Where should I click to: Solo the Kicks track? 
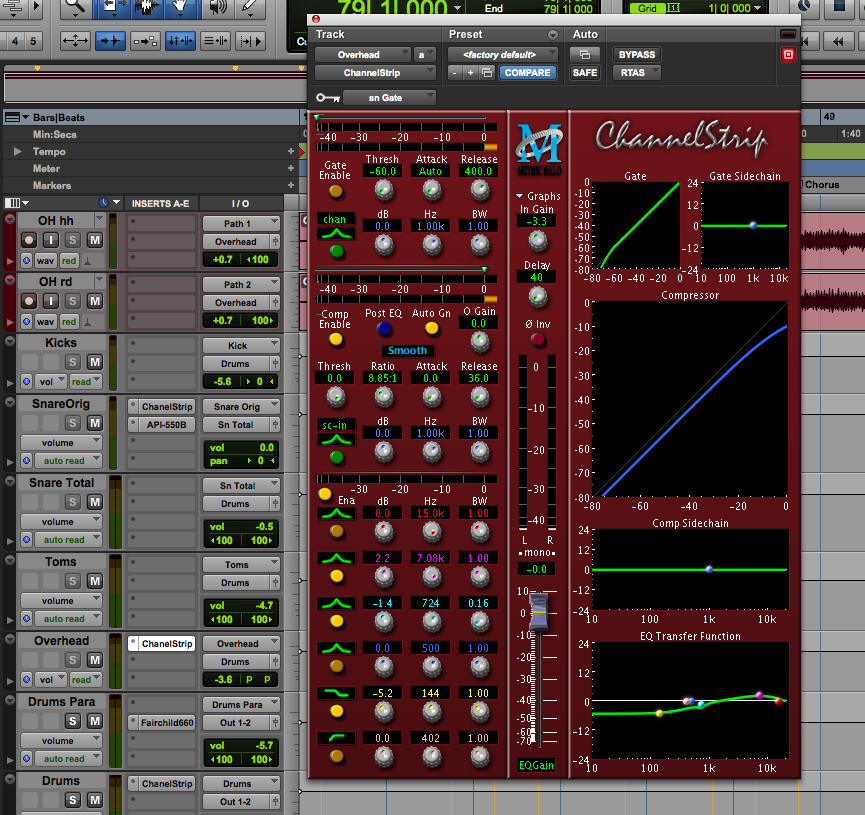73,362
